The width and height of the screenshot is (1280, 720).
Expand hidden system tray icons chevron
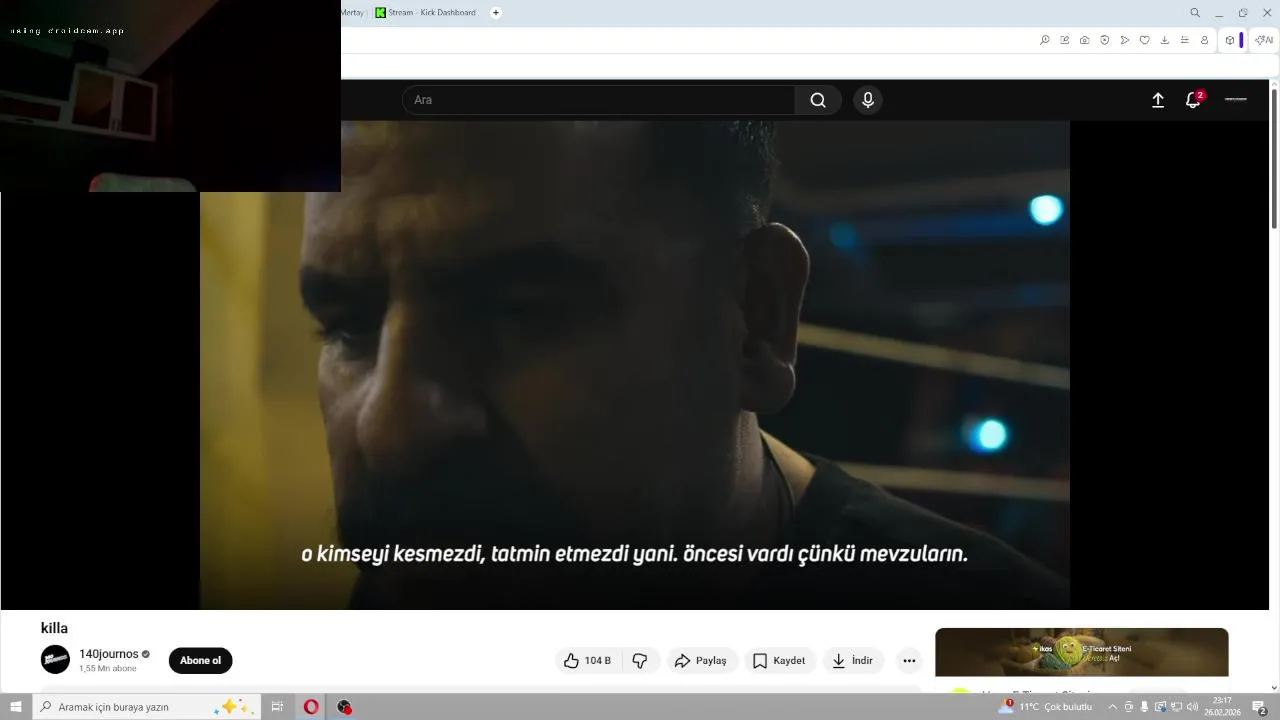tap(1112, 707)
